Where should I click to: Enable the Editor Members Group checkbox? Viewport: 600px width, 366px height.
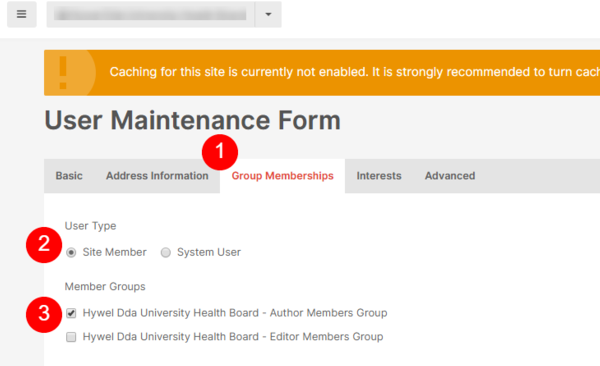pyautogui.click(x=71, y=337)
